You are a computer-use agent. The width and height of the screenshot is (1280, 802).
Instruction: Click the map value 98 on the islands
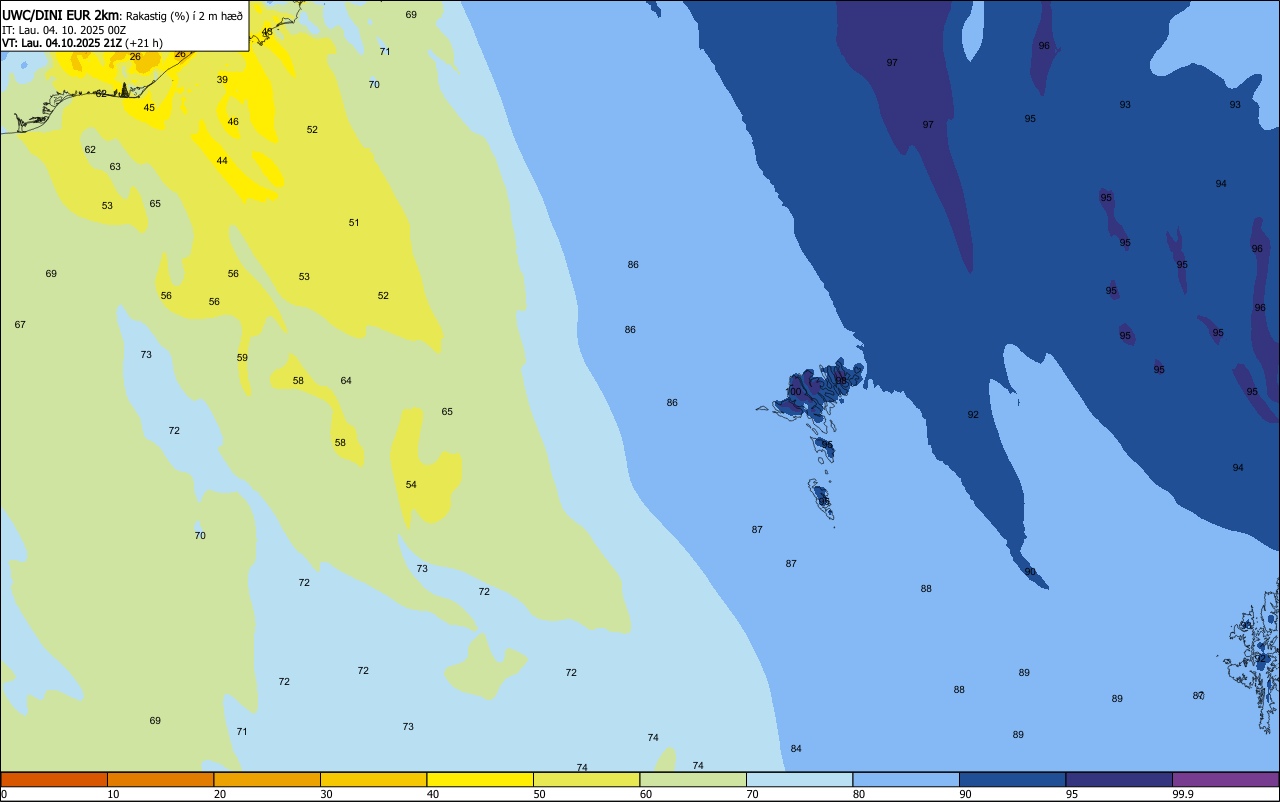click(841, 381)
